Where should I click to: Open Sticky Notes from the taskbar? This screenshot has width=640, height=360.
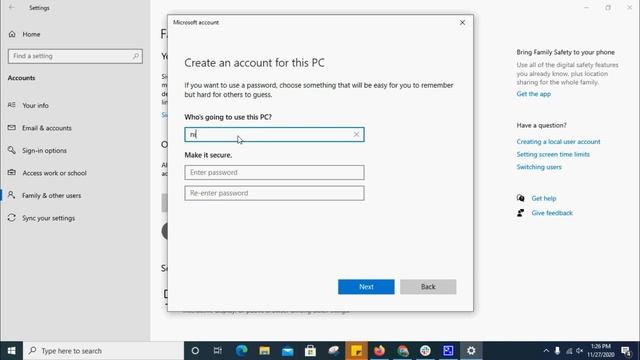coord(356,351)
